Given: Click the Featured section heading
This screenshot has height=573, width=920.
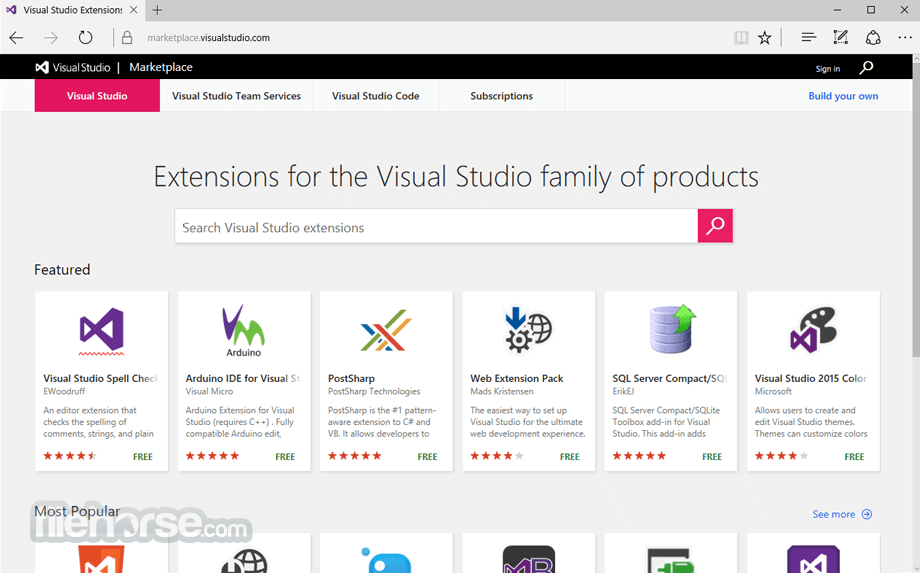Looking at the screenshot, I should point(62,270).
